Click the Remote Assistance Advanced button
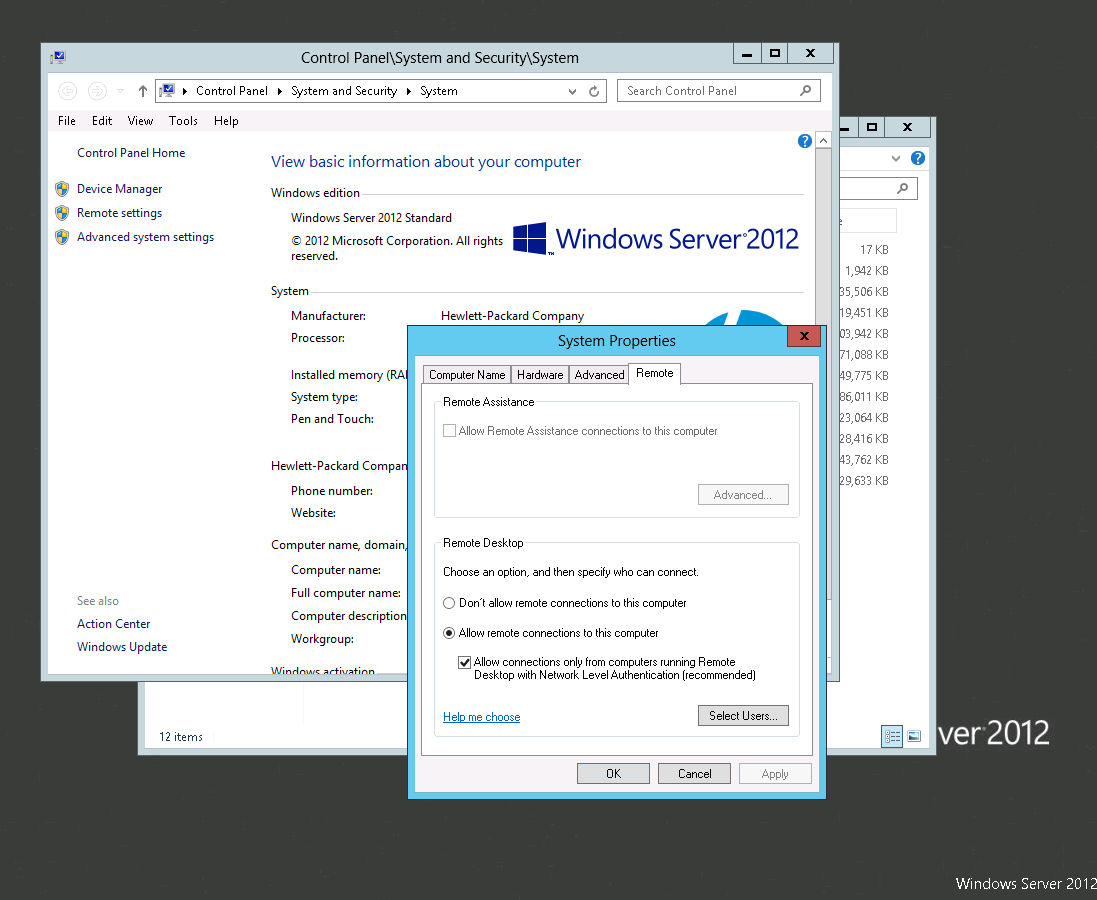The width and height of the screenshot is (1097, 900). (743, 495)
